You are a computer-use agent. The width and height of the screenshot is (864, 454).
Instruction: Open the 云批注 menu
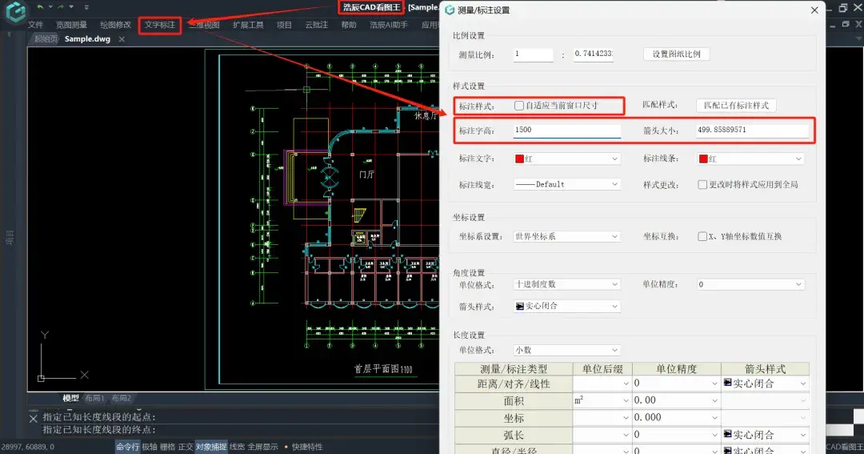click(316, 25)
